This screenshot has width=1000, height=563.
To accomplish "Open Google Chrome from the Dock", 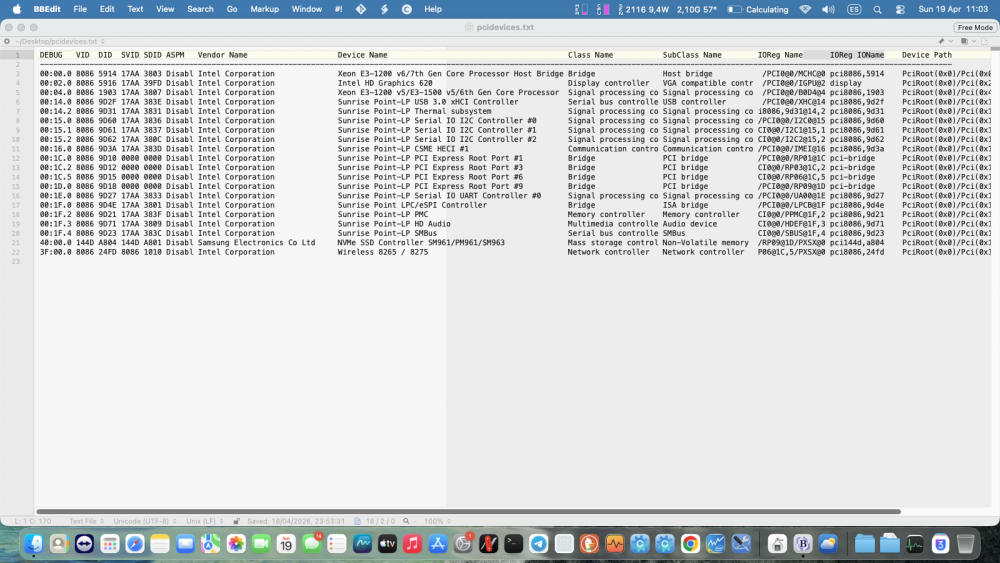I will tap(690, 544).
